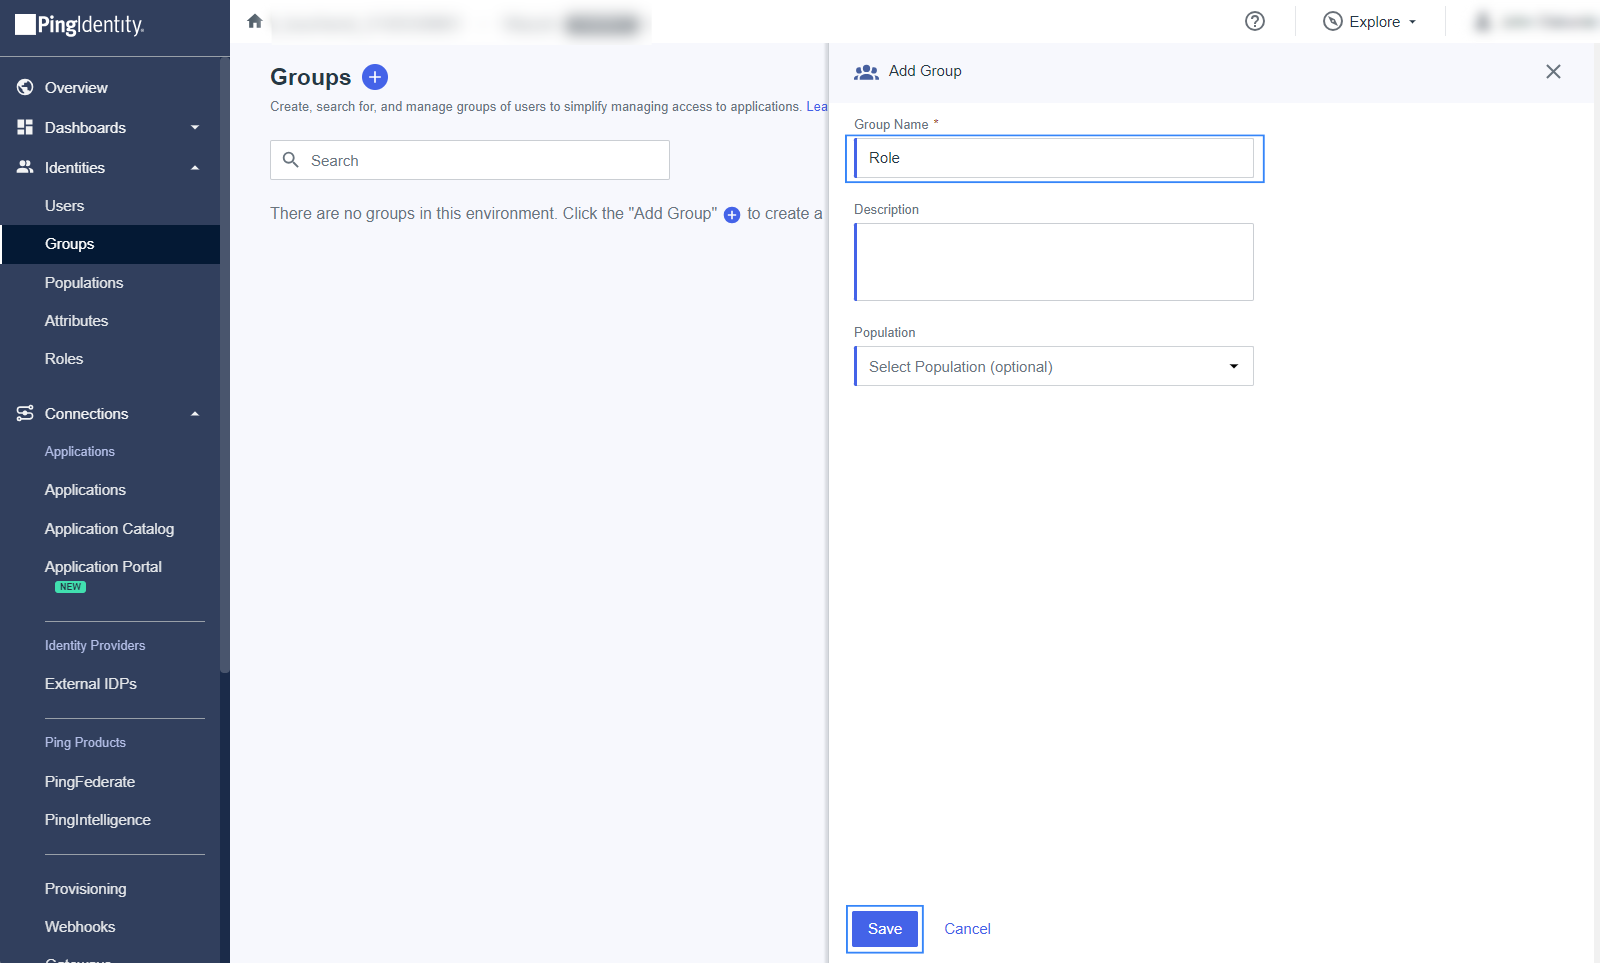The width and height of the screenshot is (1600, 963).
Task: Click the blue plus icon beside Groups heading
Action: [x=375, y=77]
